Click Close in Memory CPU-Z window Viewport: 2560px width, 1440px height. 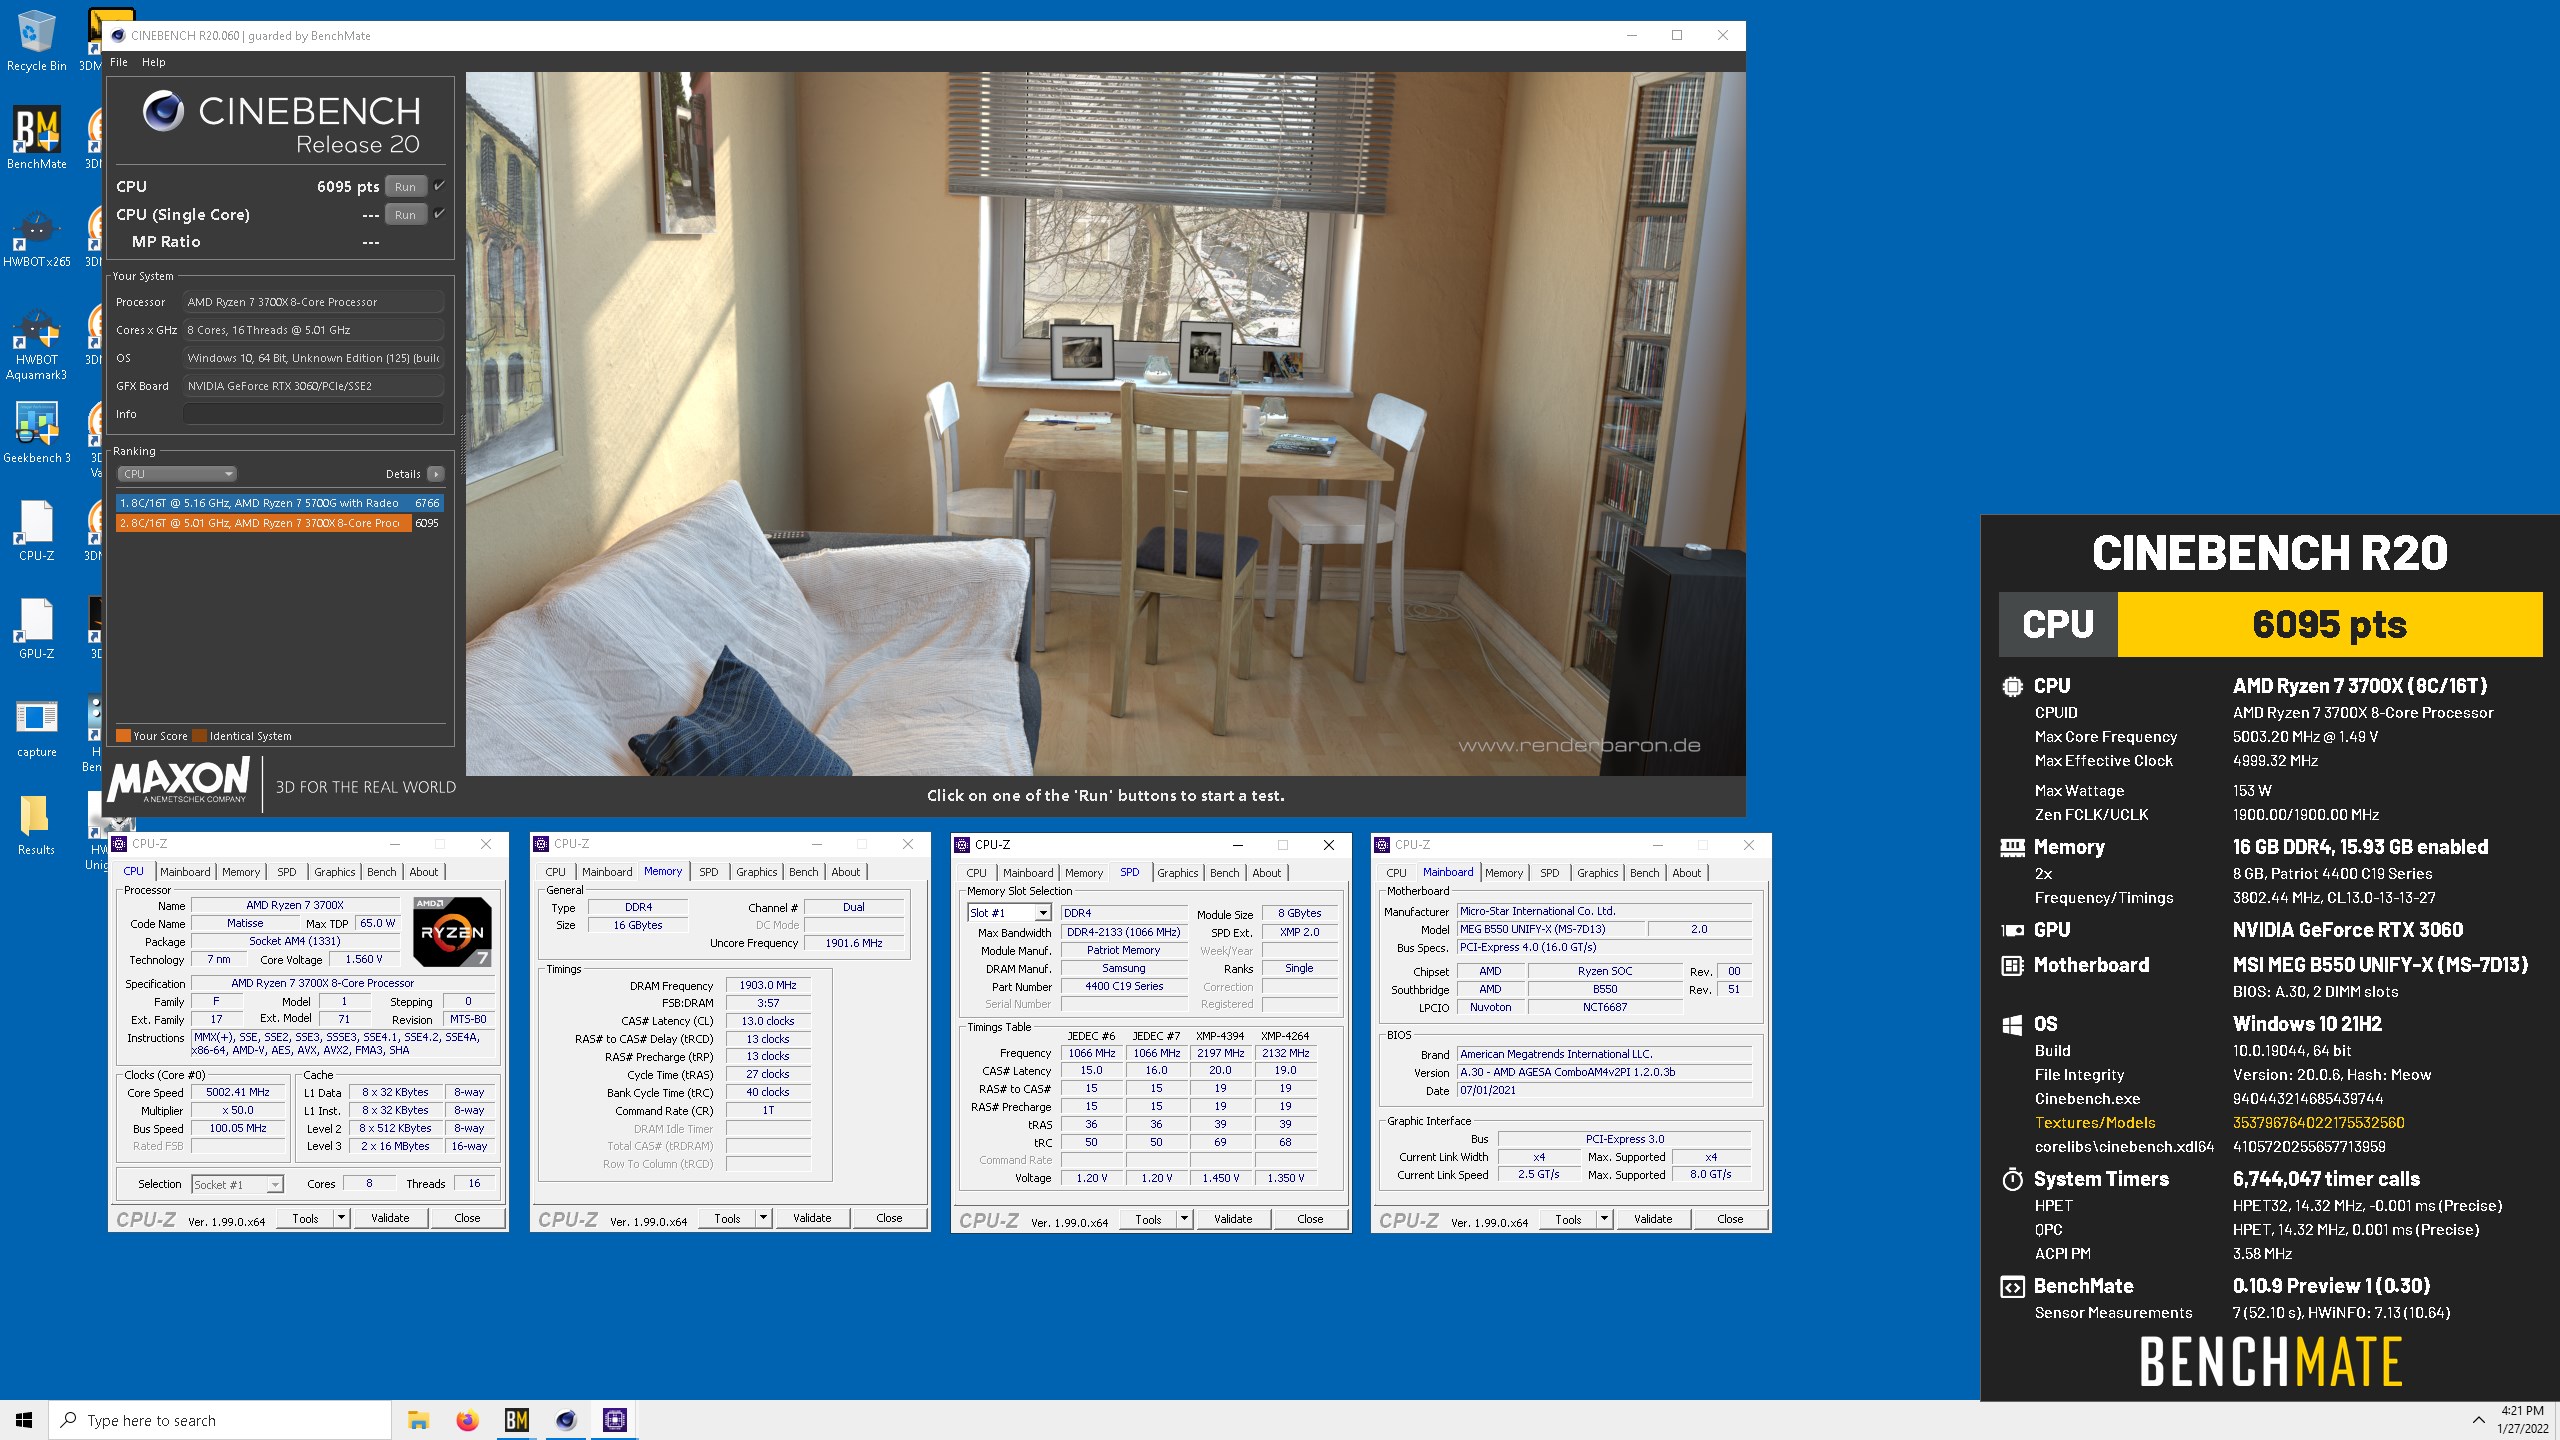pyautogui.click(x=889, y=1218)
